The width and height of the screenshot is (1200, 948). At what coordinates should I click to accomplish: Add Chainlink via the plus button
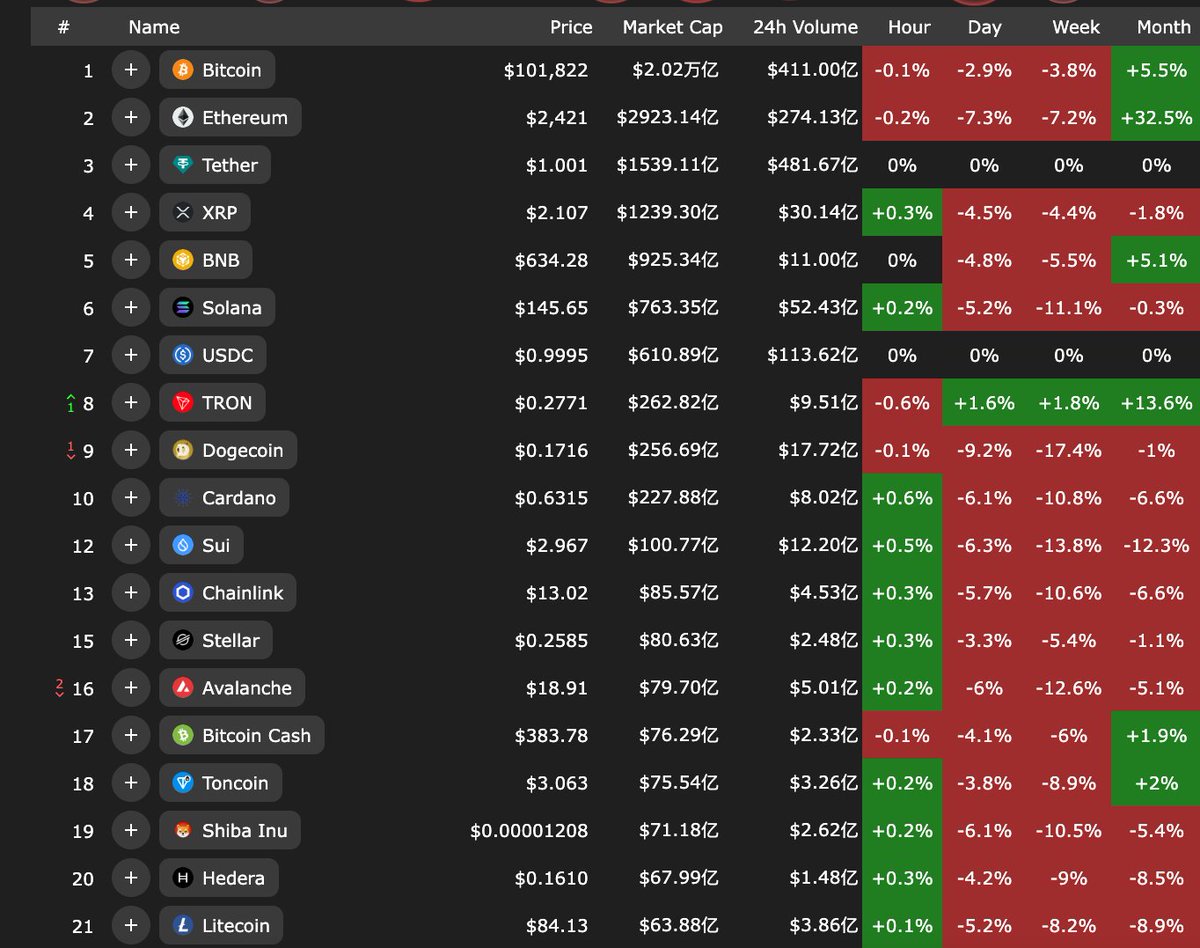pyautogui.click(x=130, y=593)
